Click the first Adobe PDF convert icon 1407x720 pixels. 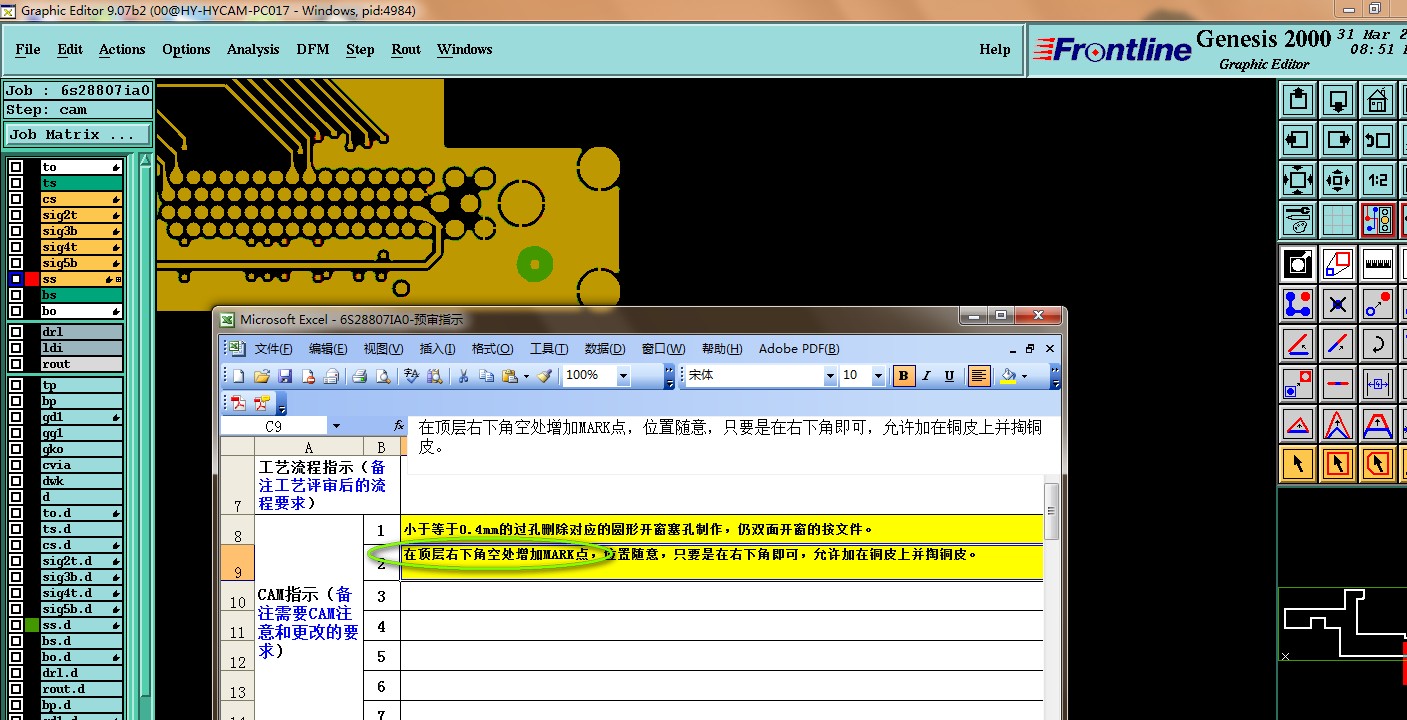click(x=238, y=403)
